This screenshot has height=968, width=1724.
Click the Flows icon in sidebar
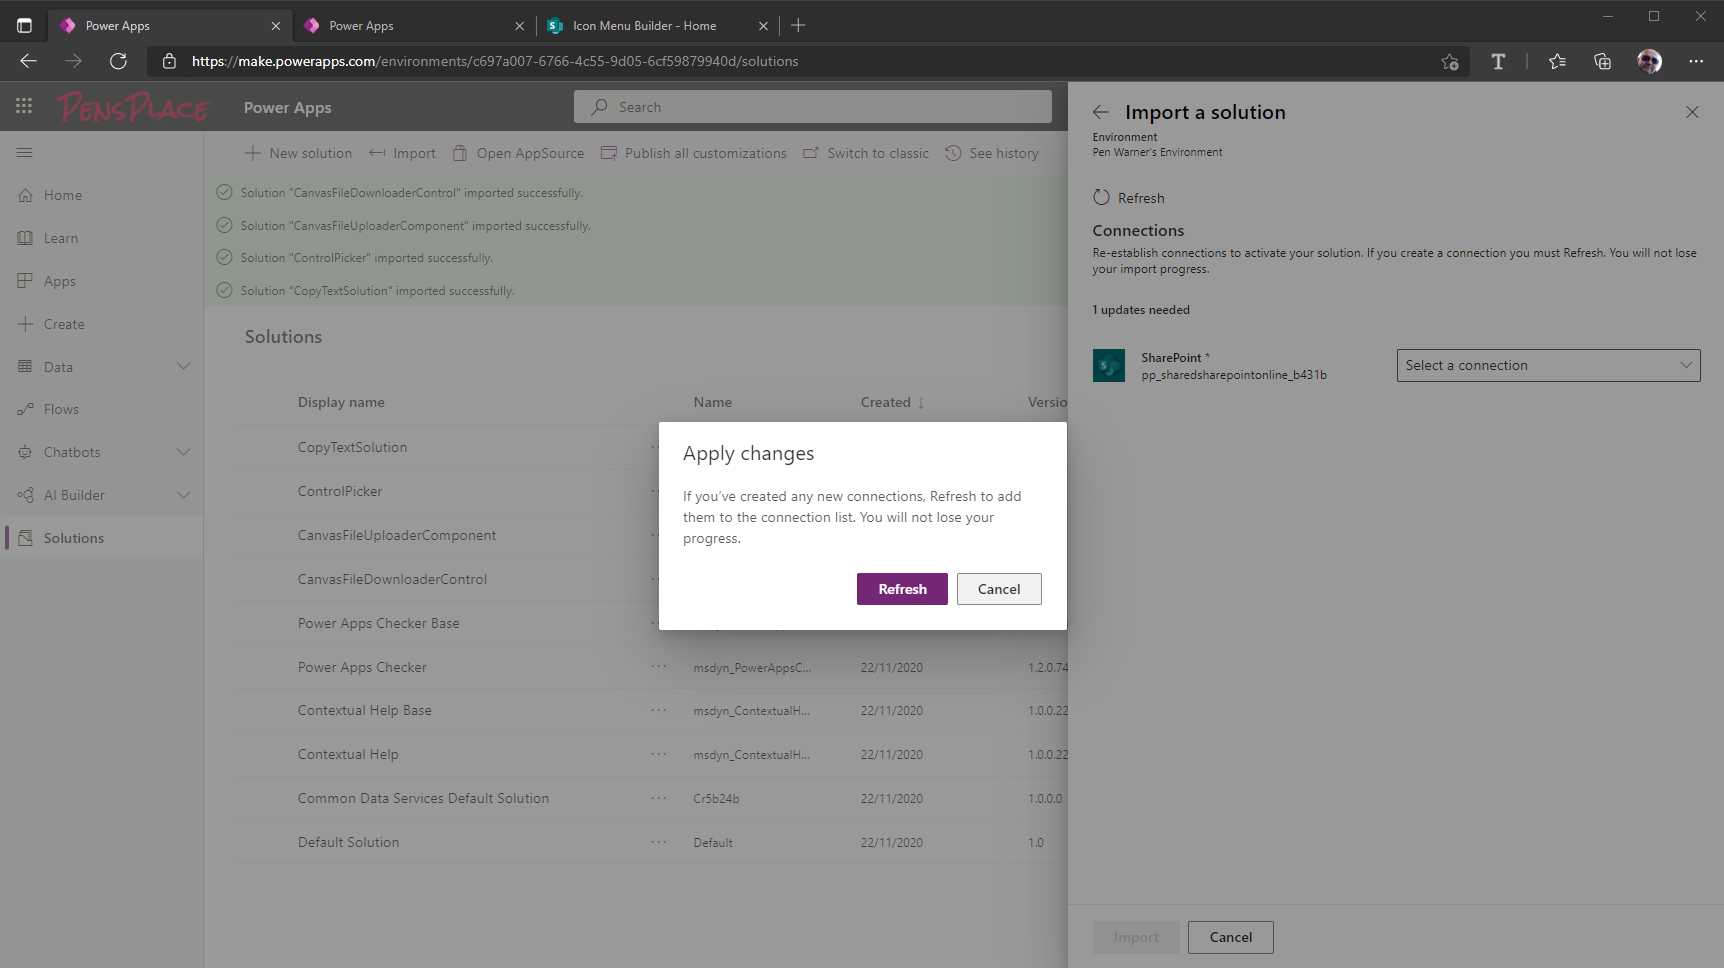coord(25,409)
